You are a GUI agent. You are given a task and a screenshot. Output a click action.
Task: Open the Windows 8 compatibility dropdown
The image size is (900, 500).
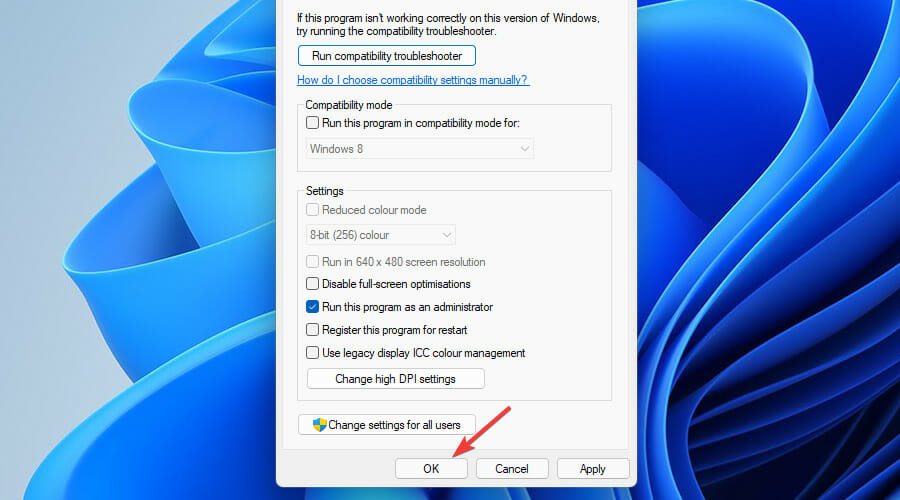pos(420,149)
